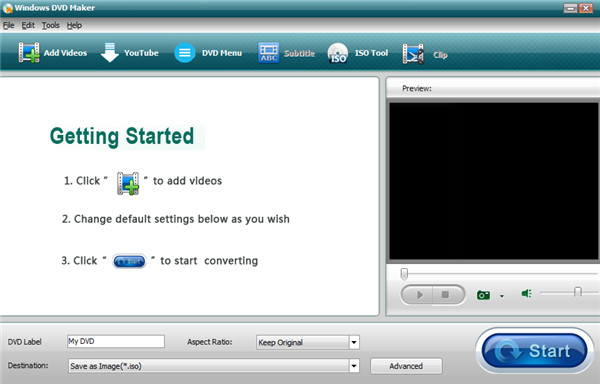Select the Subtitle ABC icon

(x=269, y=53)
